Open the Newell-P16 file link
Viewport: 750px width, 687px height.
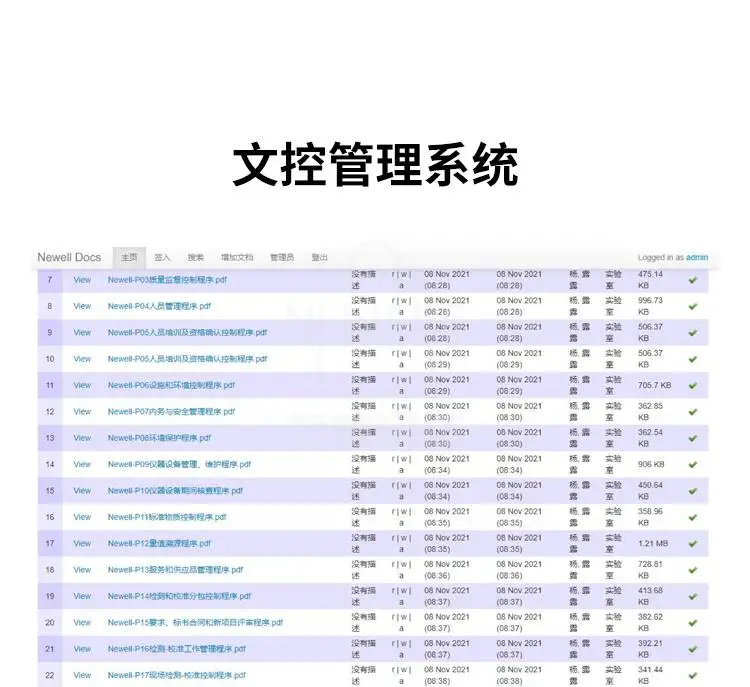(x=176, y=649)
